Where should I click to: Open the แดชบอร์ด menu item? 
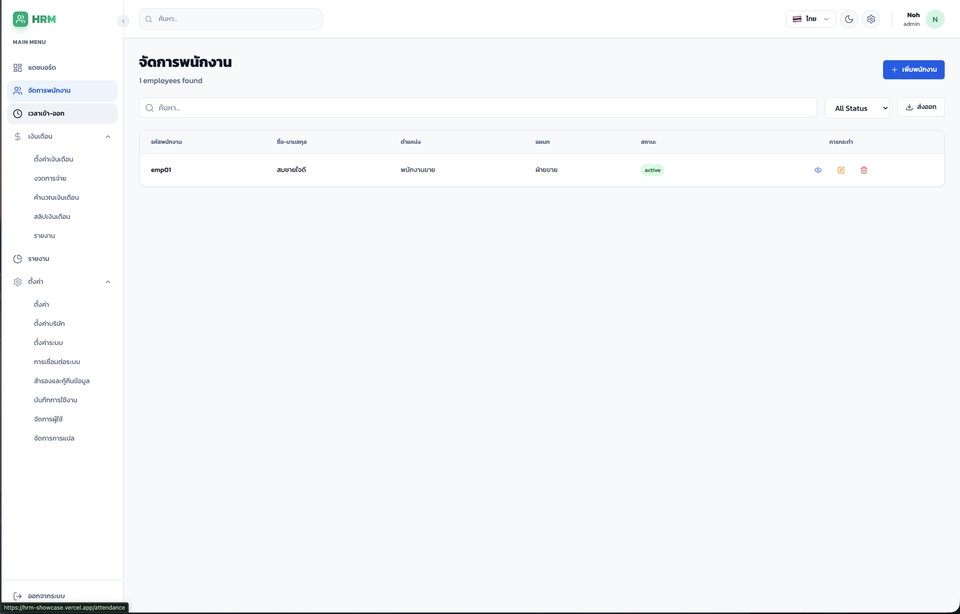pos(42,68)
